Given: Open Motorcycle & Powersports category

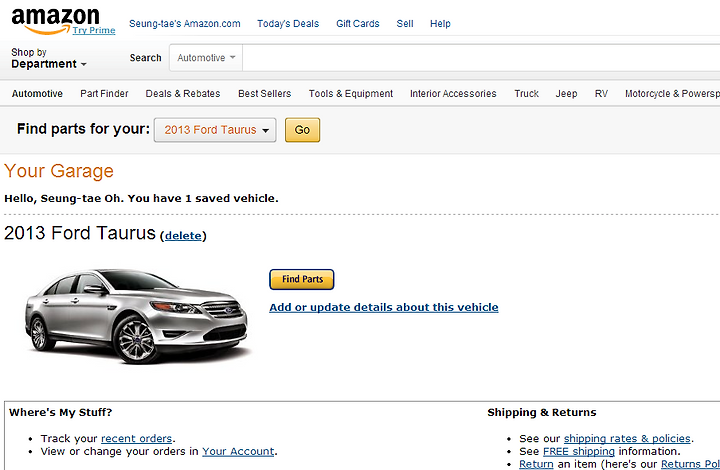Looking at the screenshot, I should (672, 94).
